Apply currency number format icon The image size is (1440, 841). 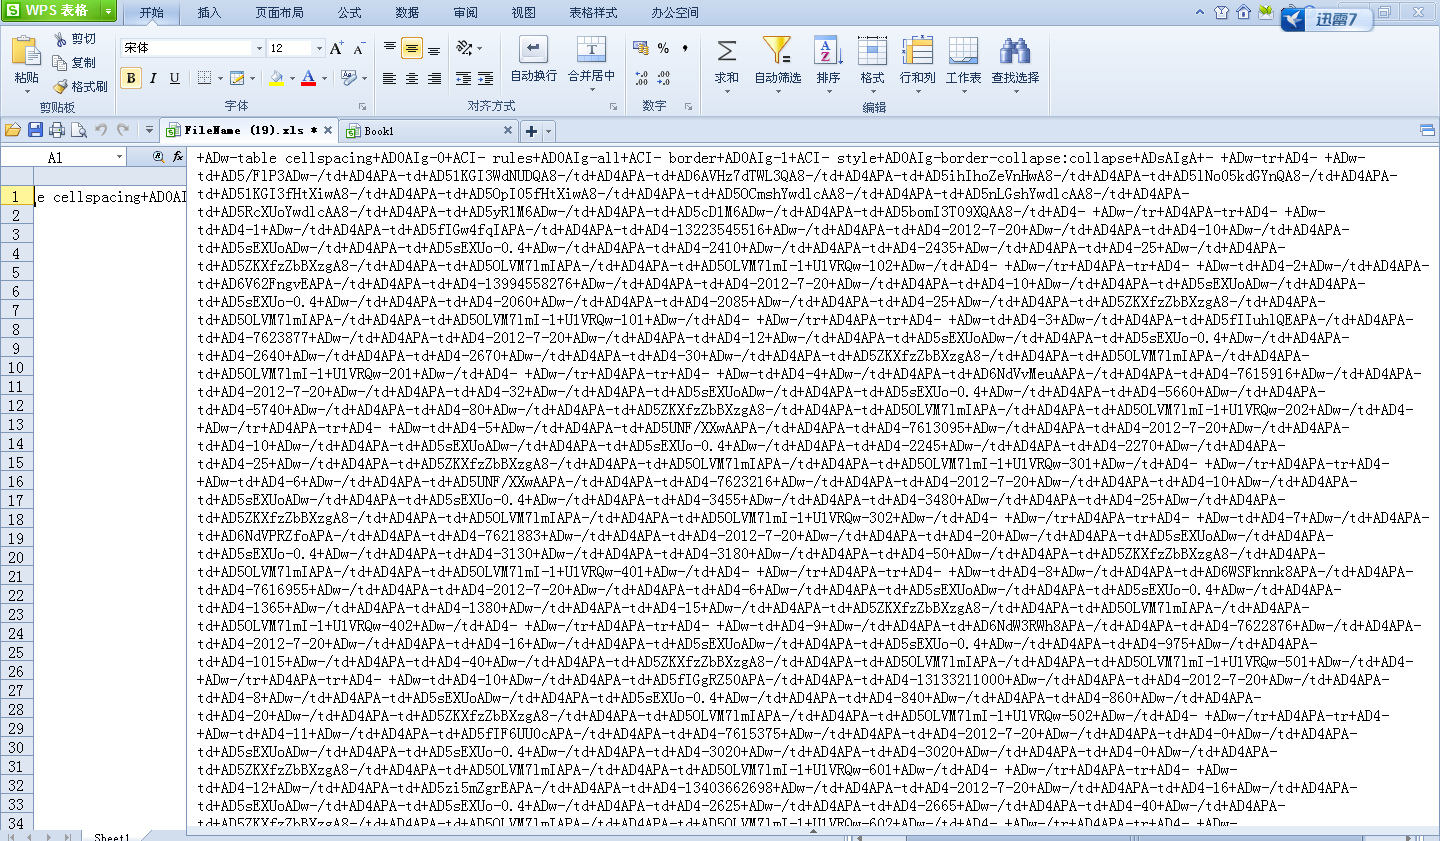point(640,48)
